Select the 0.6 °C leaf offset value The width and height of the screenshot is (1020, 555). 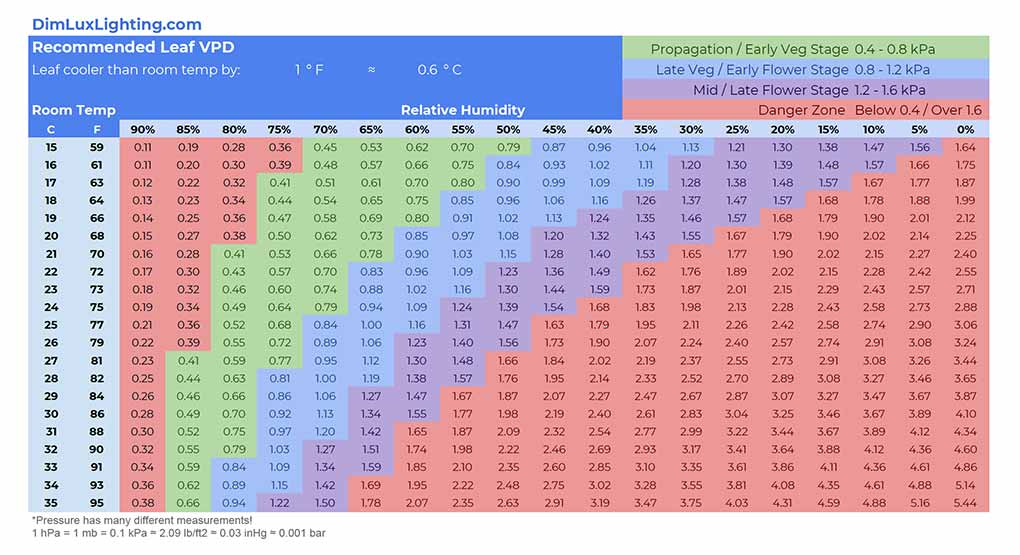[x=439, y=70]
